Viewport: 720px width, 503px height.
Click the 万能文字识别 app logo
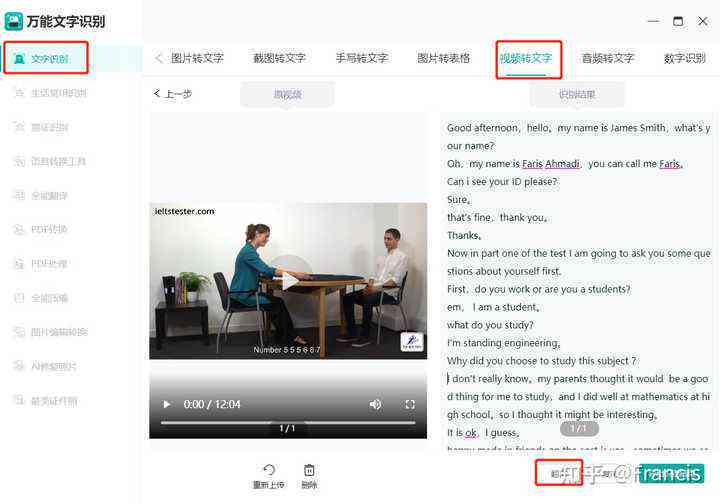coord(13,21)
